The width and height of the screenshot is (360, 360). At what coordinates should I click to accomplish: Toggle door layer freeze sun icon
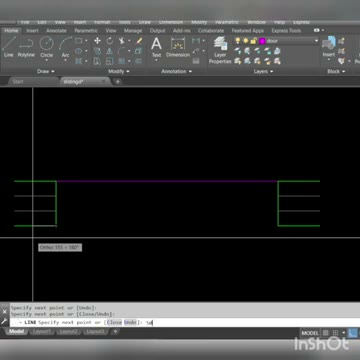tap(246, 41)
